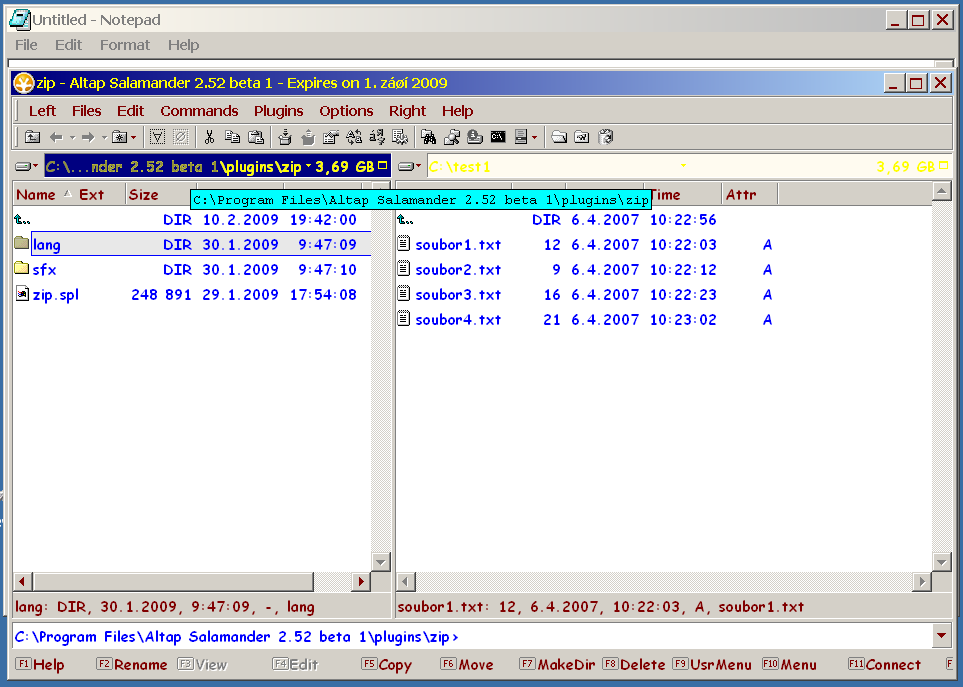Open right panel drive selector
The image size is (963, 687).
[410, 166]
